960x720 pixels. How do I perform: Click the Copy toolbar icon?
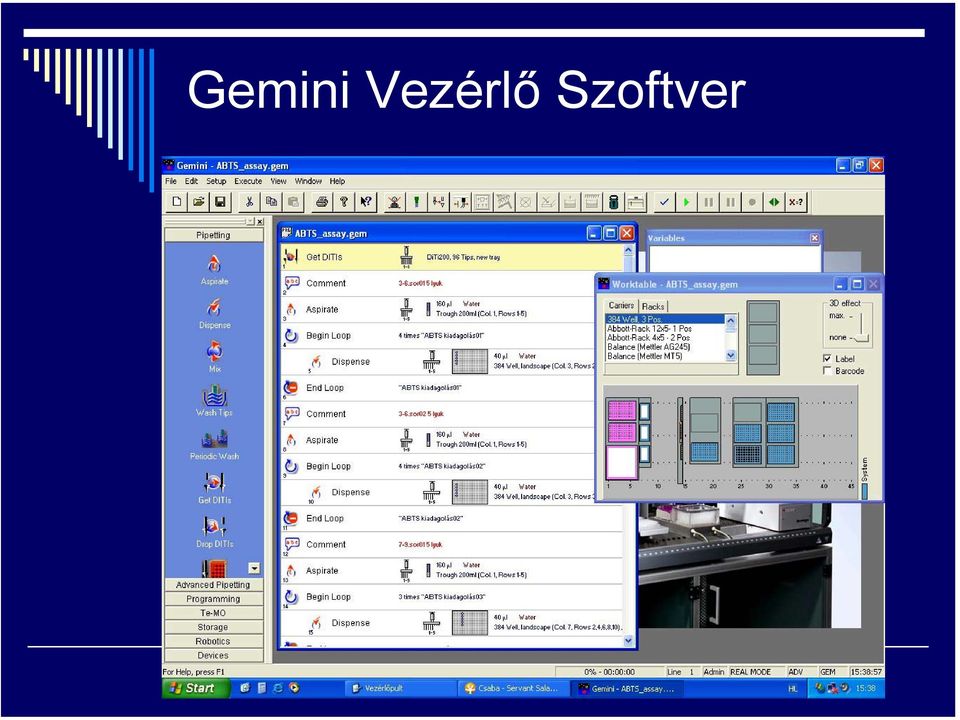click(x=271, y=201)
